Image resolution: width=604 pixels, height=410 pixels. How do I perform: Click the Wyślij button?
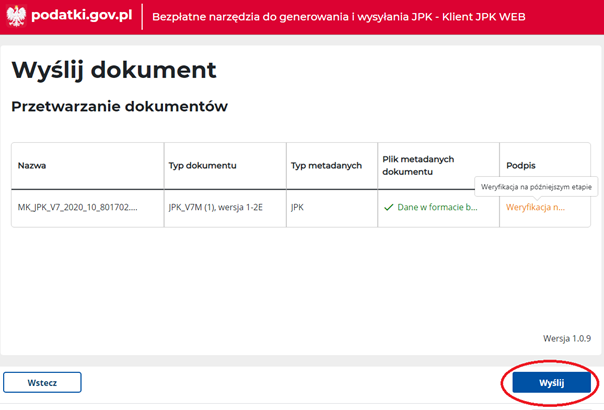pyautogui.click(x=551, y=382)
